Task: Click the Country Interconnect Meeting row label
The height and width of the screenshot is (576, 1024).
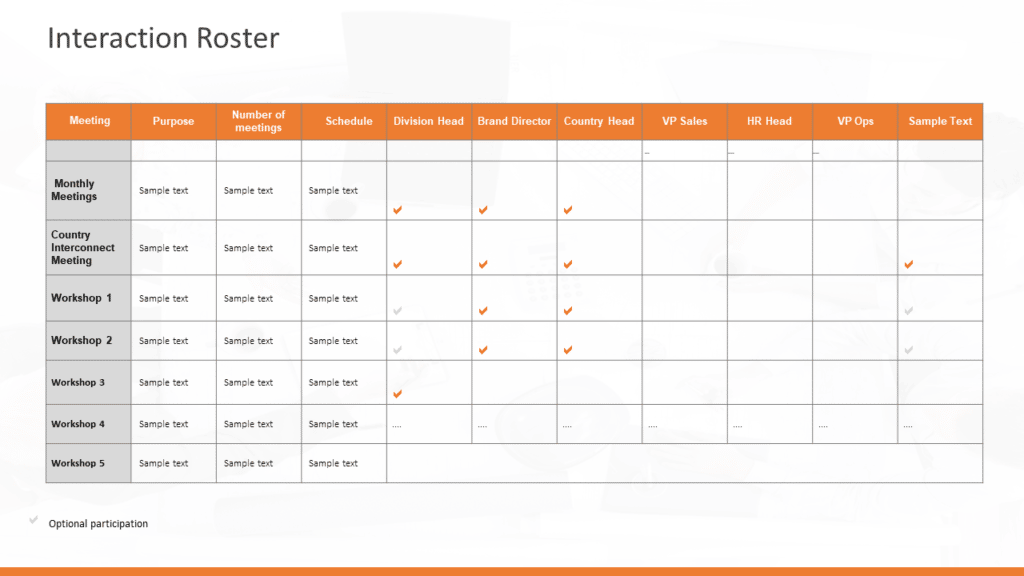Action: [83, 248]
